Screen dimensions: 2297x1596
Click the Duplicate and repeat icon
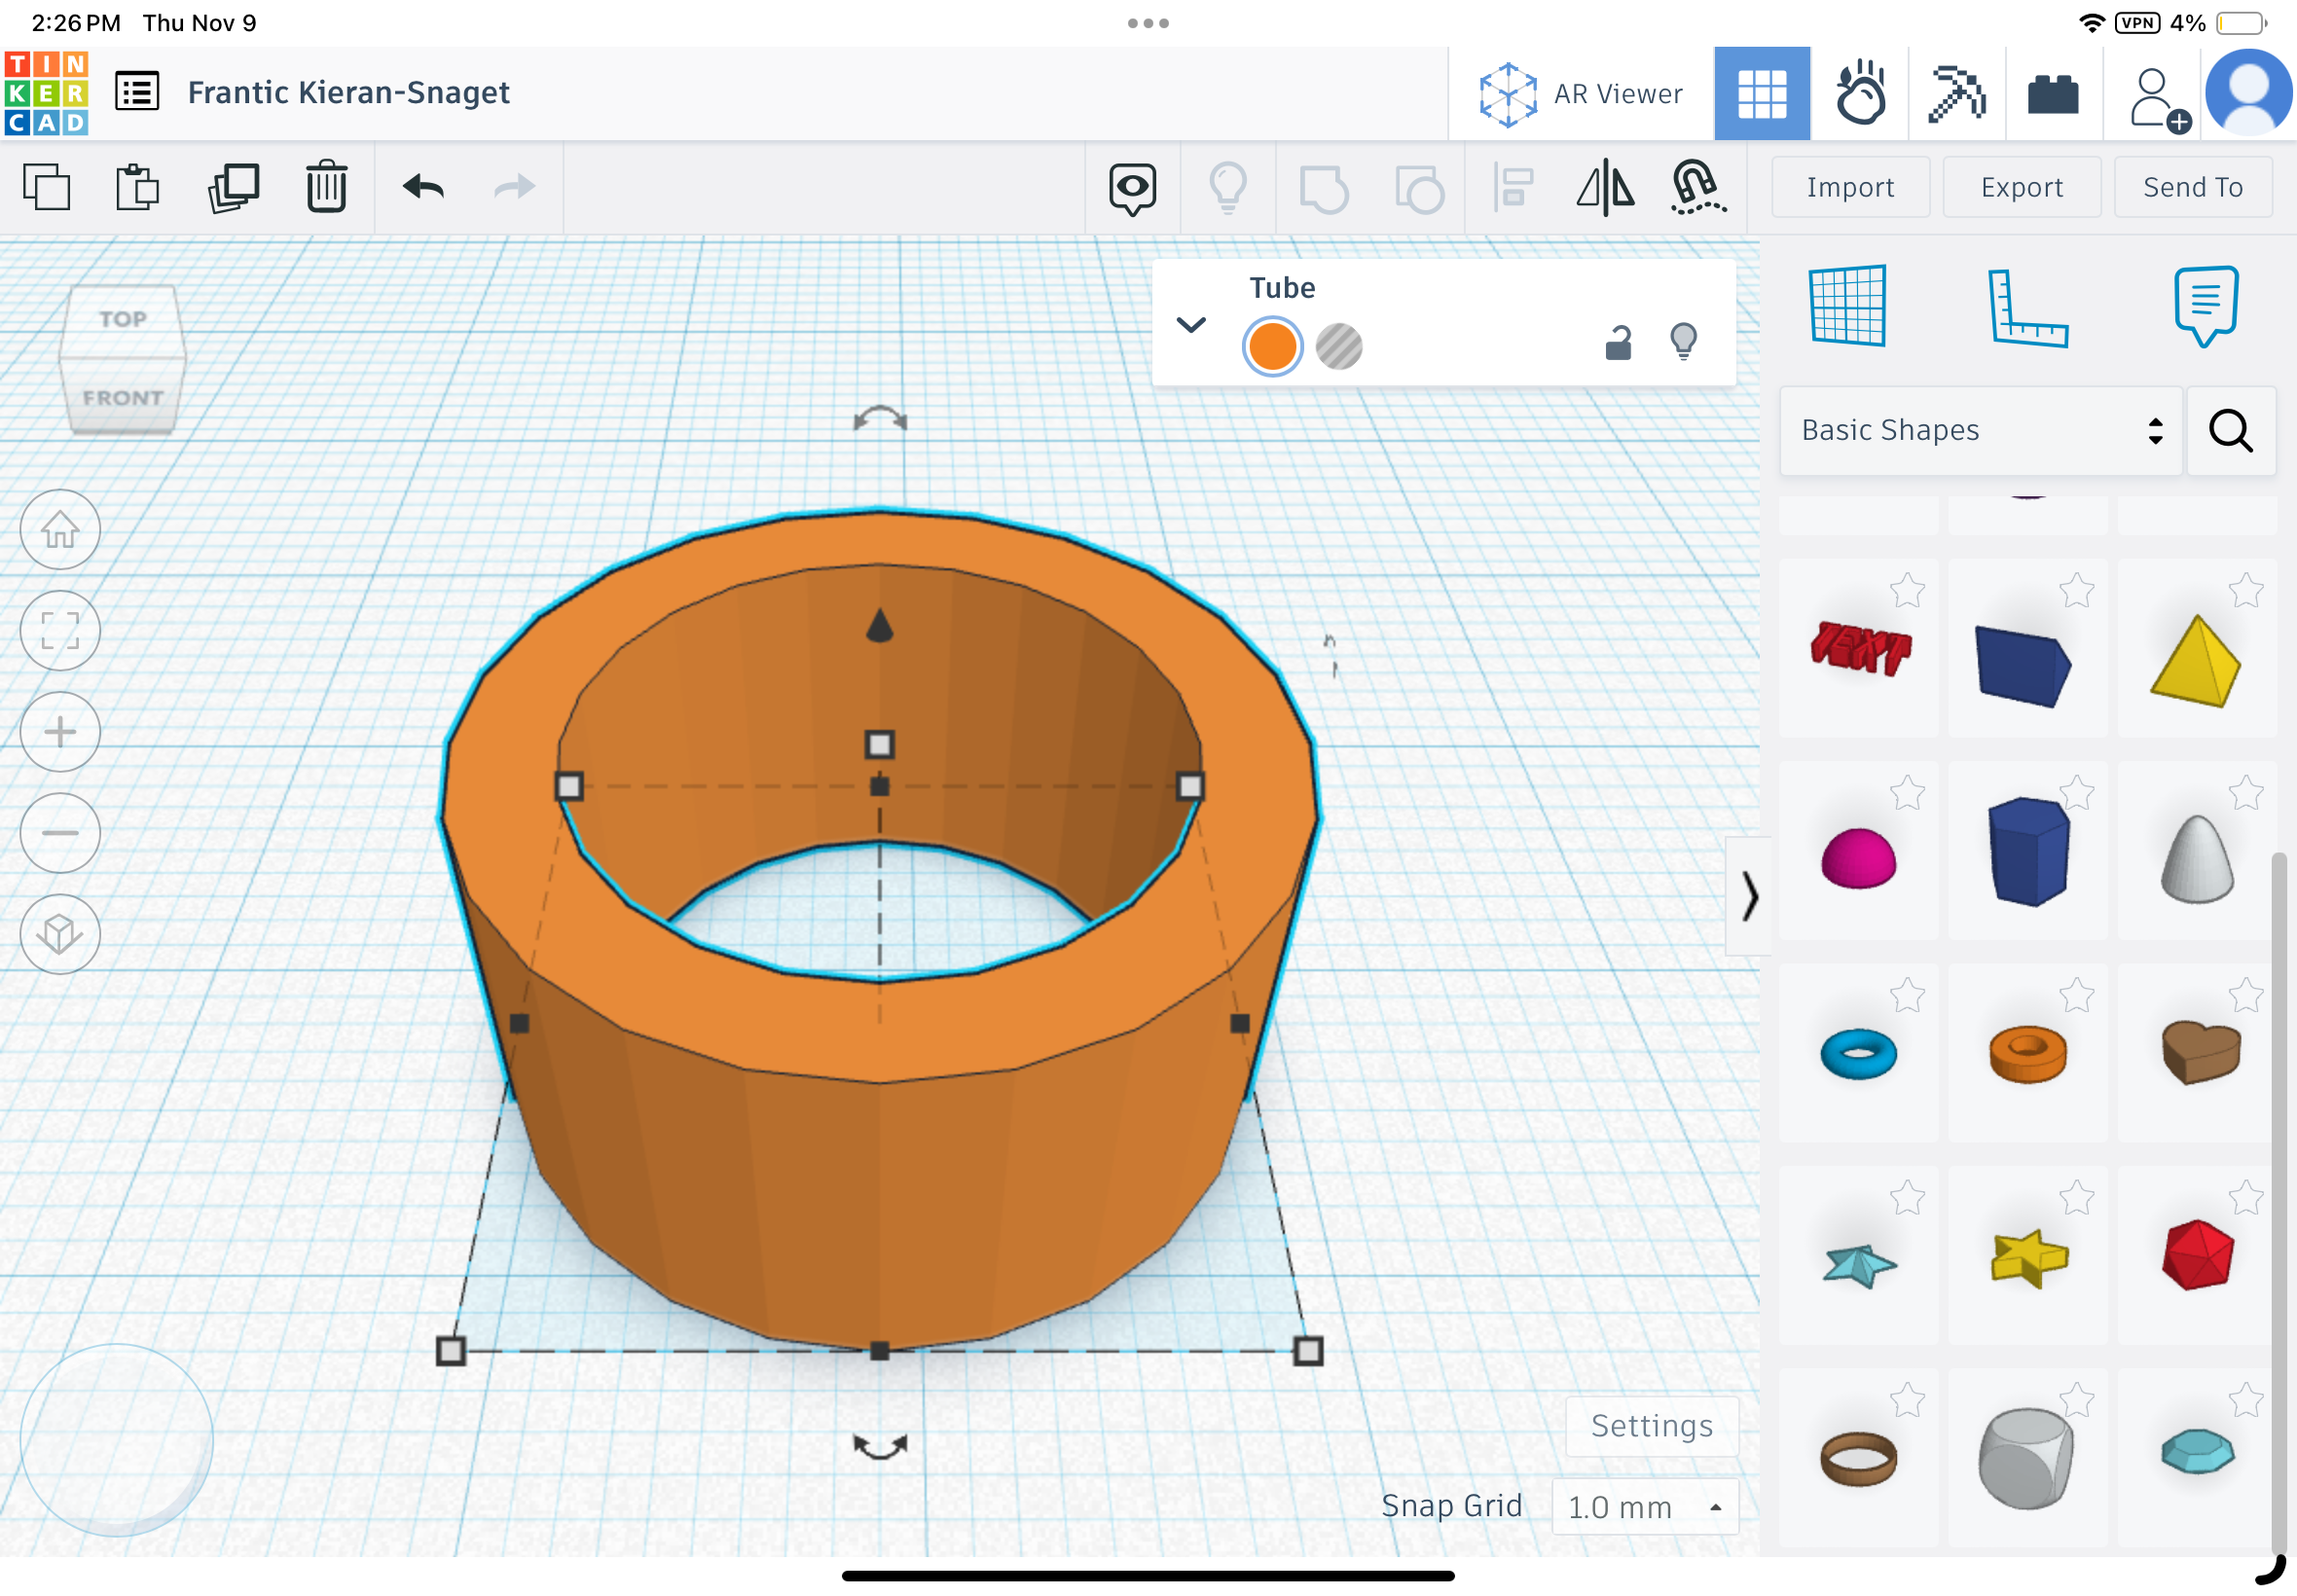coord(233,187)
